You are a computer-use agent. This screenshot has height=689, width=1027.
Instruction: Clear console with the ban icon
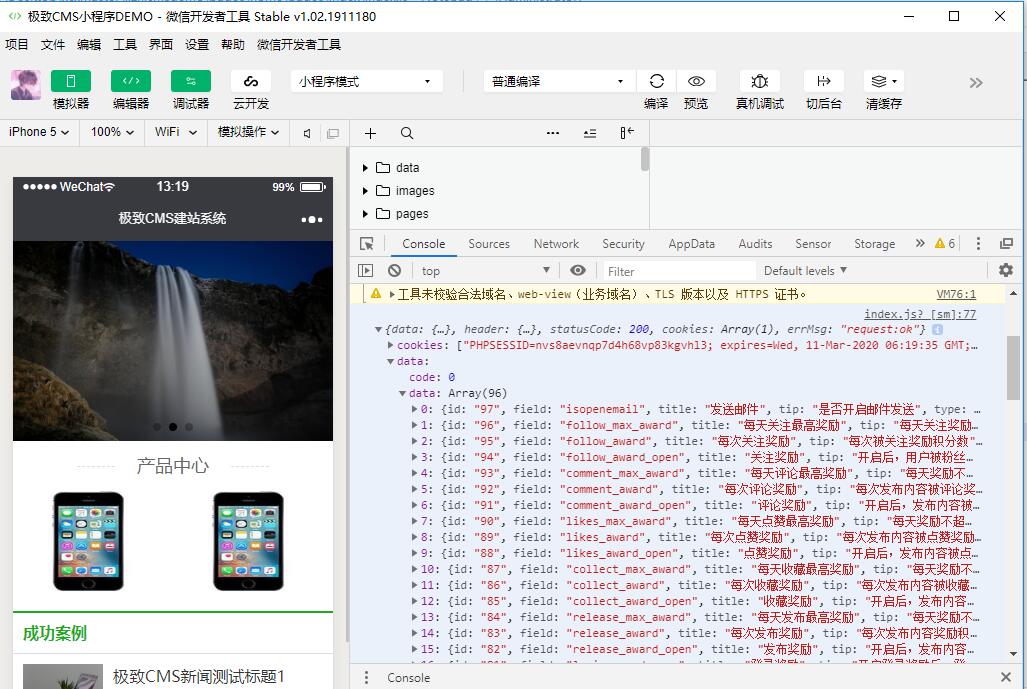(394, 270)
